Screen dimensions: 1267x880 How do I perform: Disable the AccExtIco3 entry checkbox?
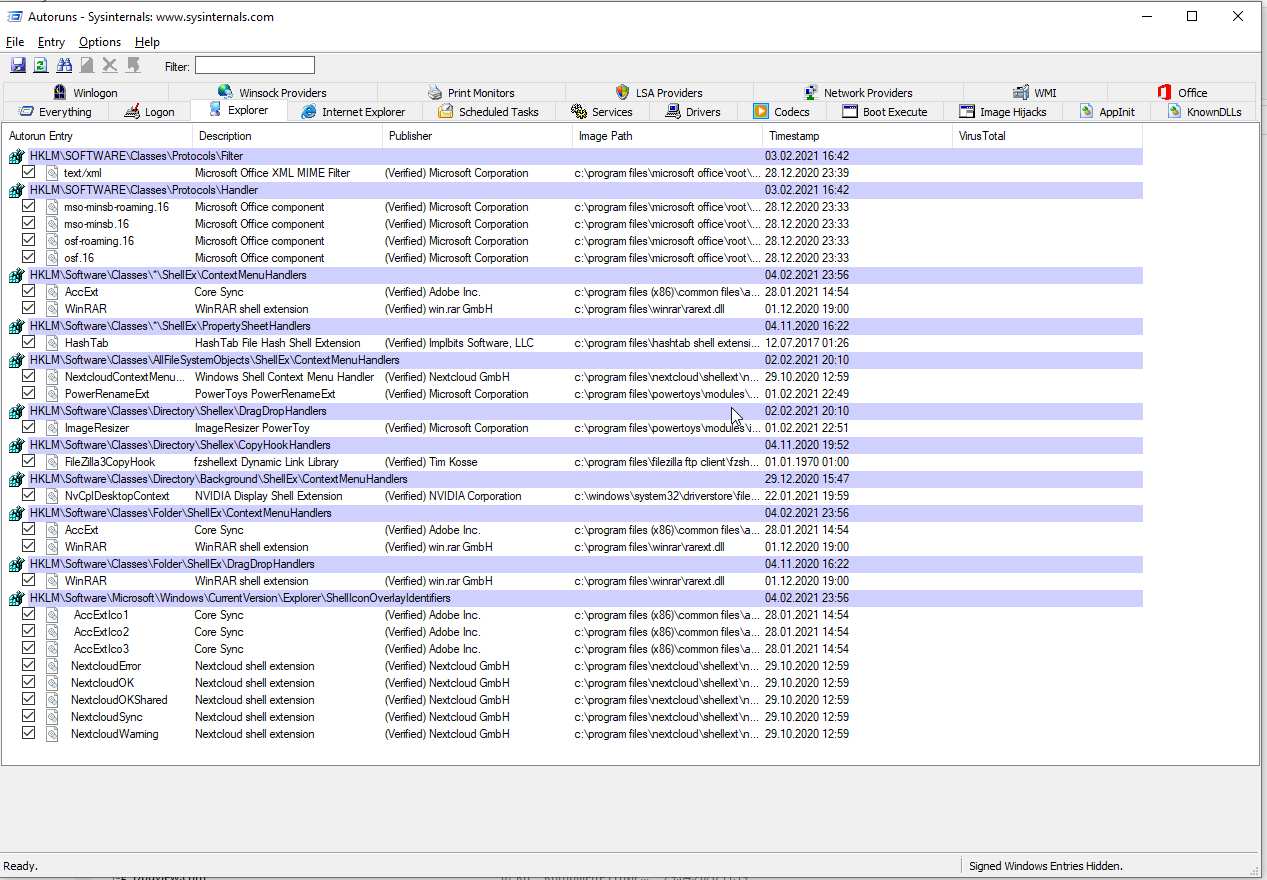[28, 648]
